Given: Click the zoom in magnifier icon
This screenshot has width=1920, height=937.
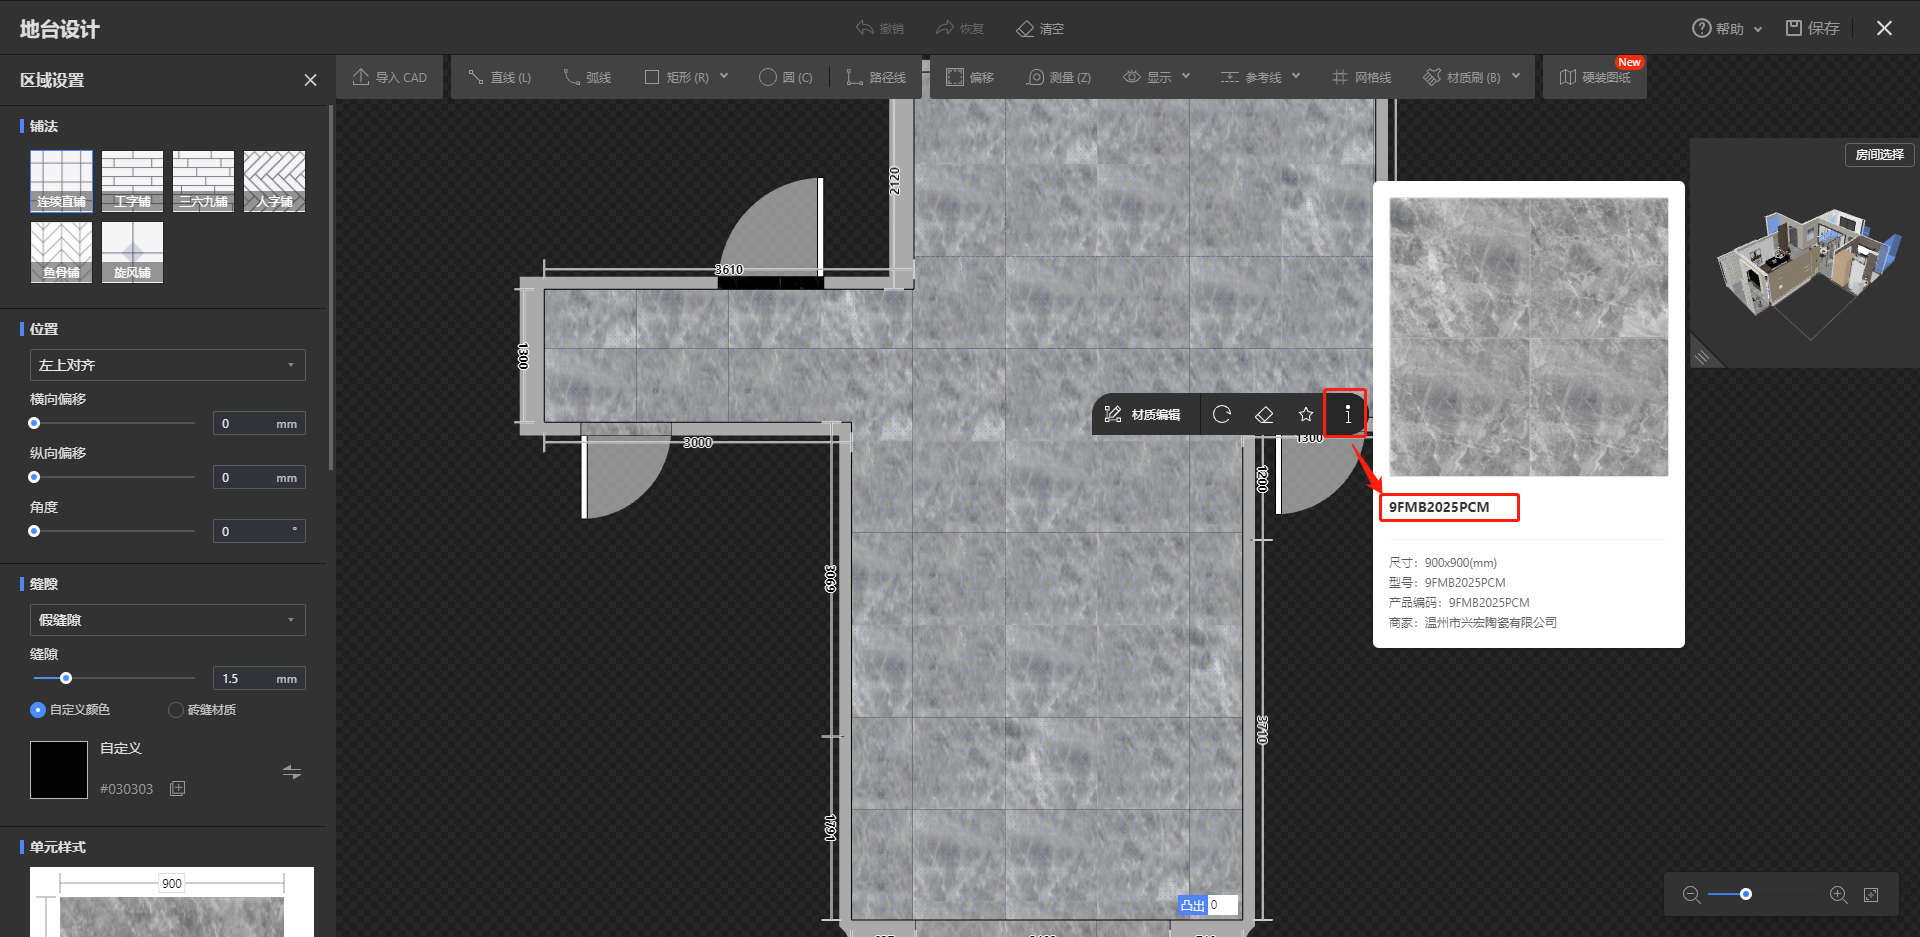Looking at the screenshot, I should coord(1838,894).
